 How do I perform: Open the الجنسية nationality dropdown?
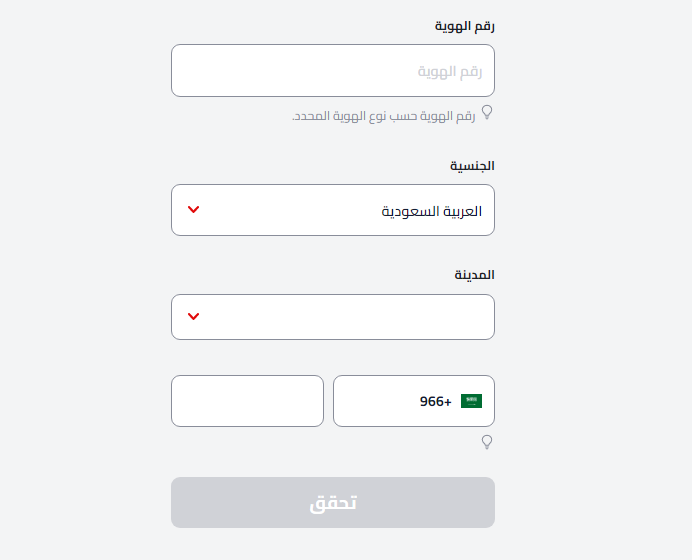[332, 210]
